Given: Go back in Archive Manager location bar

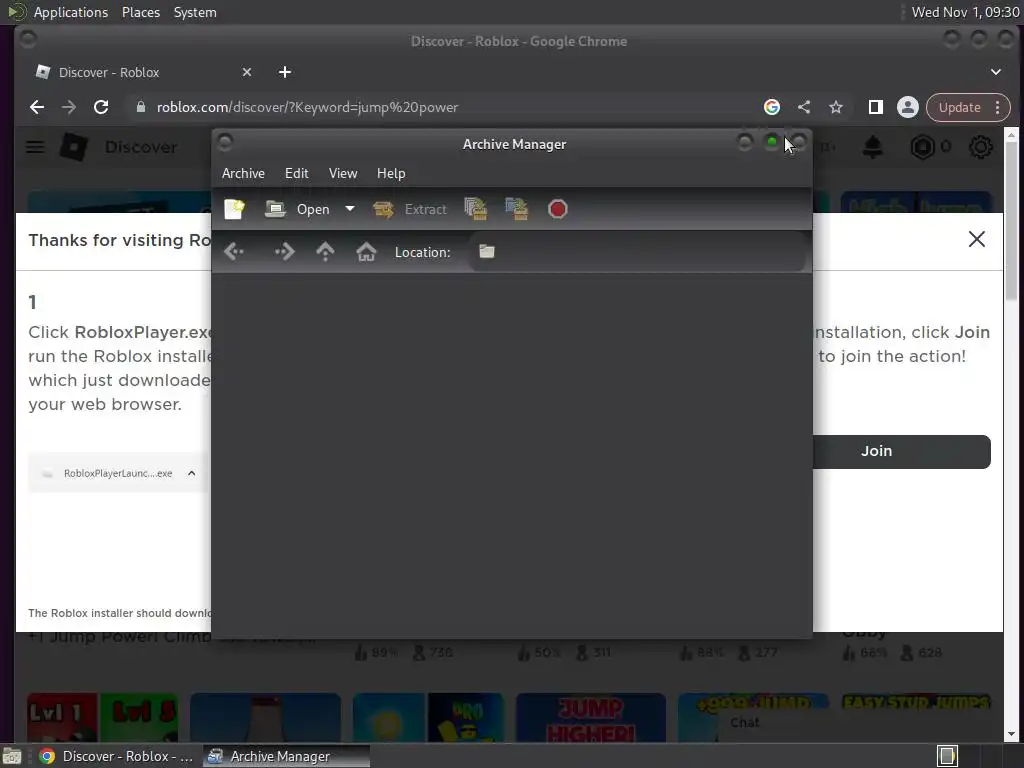Looking at the screenshot, I should click(x=234, y=251).
